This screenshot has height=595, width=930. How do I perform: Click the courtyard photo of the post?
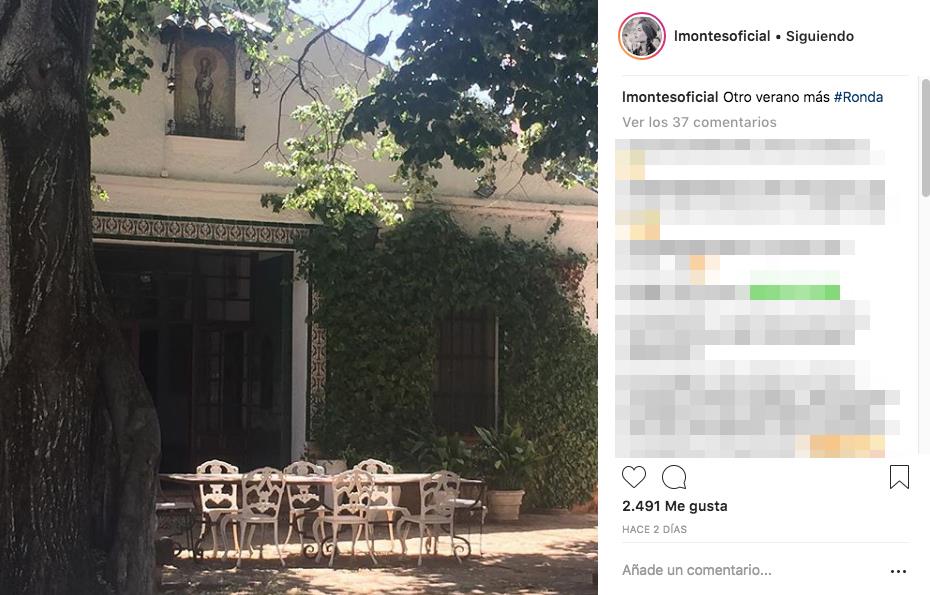click(x=299, y=297)
